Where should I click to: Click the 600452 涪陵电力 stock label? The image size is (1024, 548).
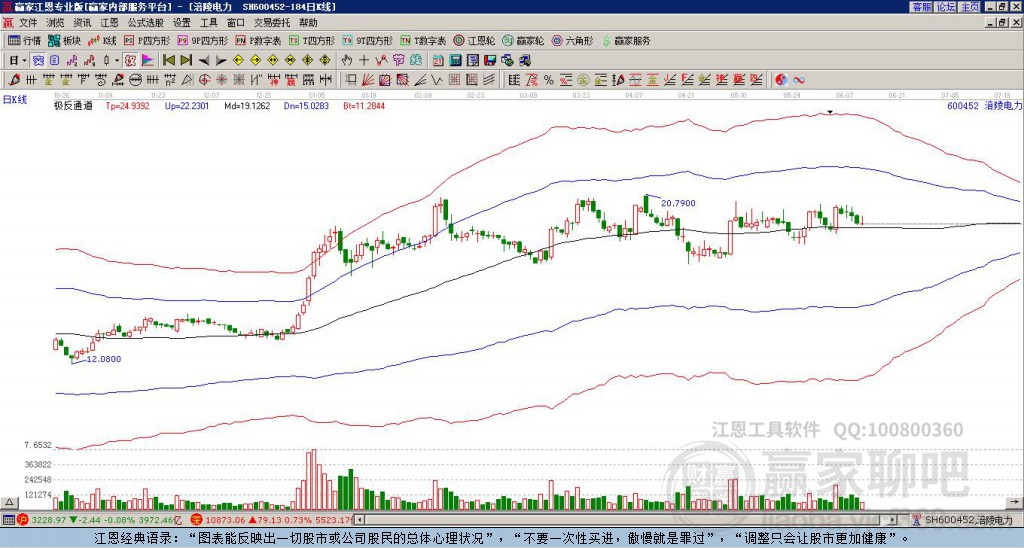[x=984, y=105]
